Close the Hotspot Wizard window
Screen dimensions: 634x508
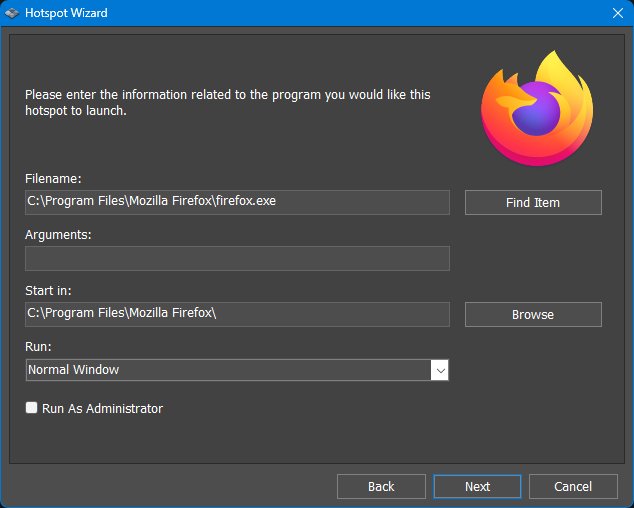(618, 13)
